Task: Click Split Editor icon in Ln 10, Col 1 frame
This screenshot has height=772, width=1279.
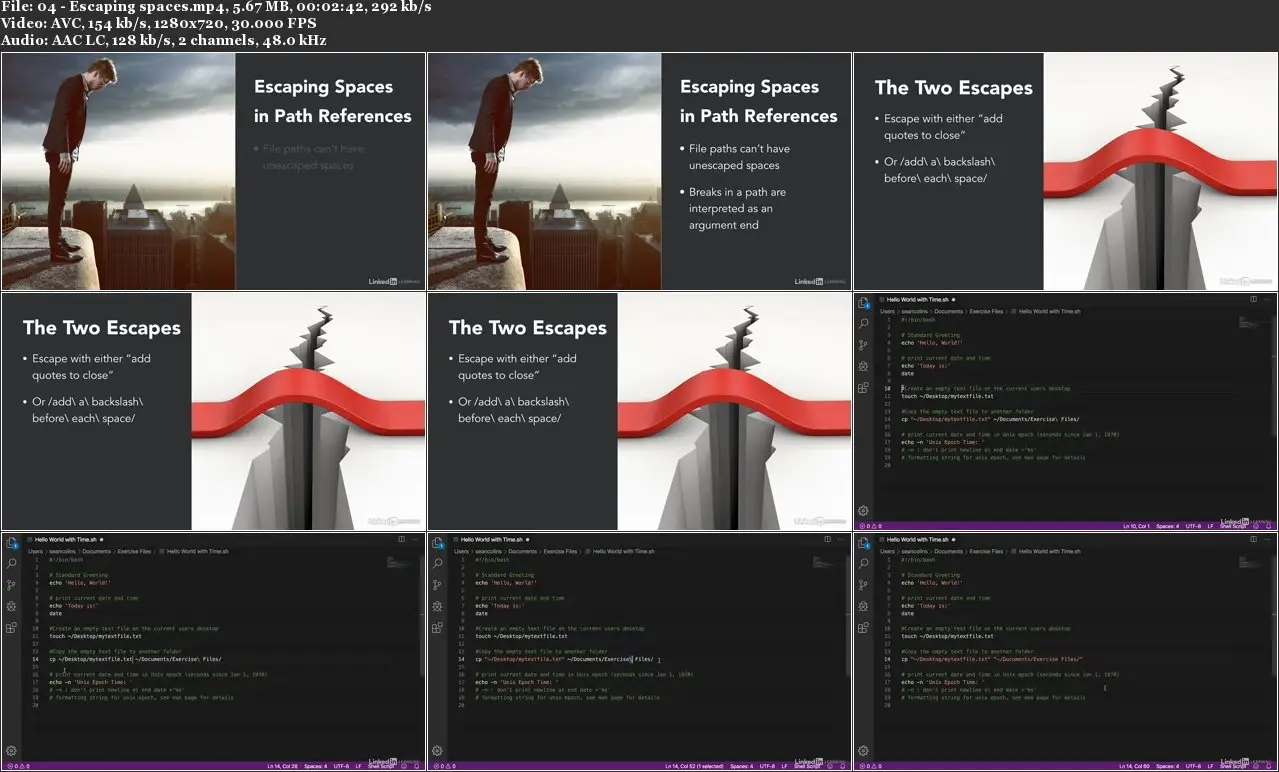Action: [1254, 299]
